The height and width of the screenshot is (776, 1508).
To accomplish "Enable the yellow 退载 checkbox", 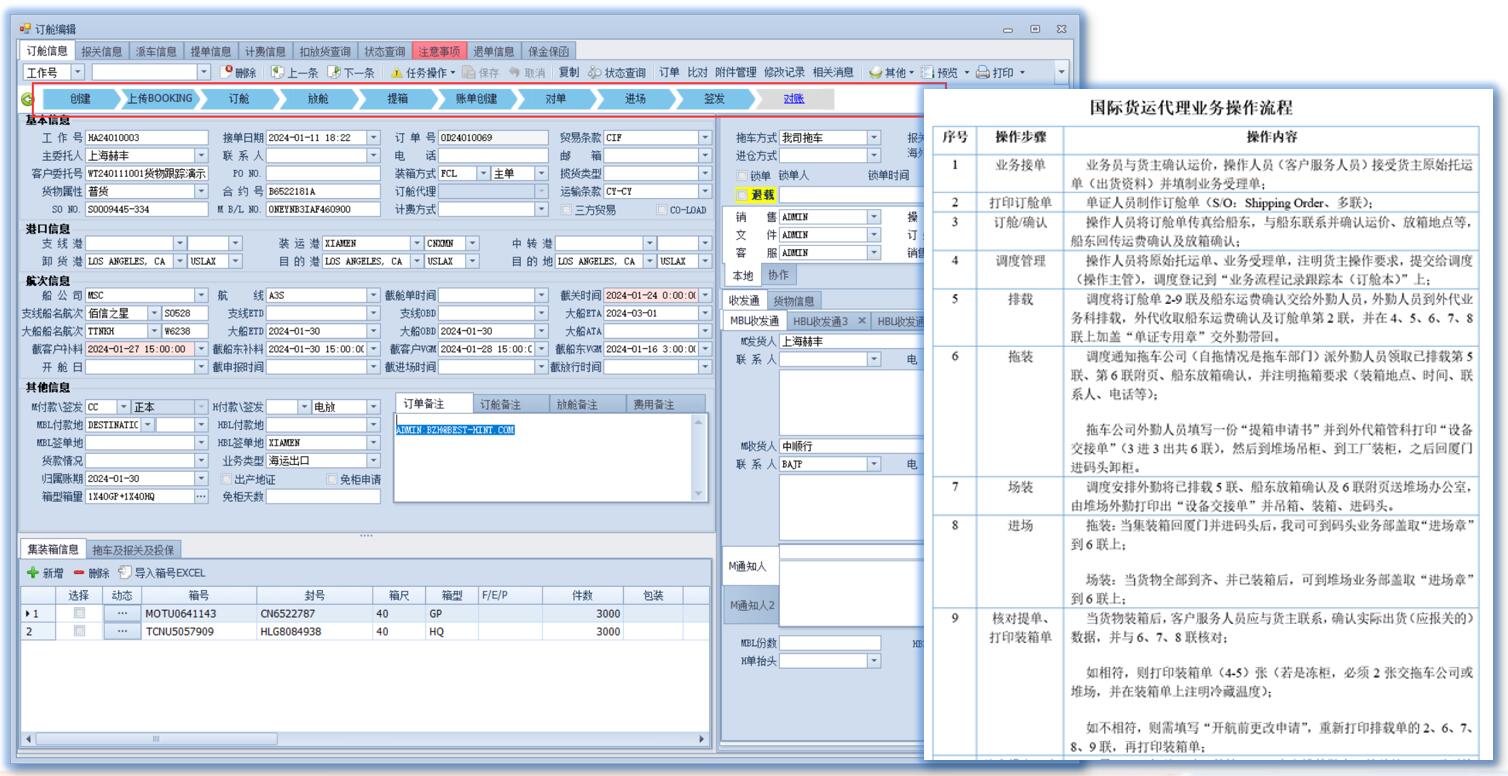I will click(742, 194).
